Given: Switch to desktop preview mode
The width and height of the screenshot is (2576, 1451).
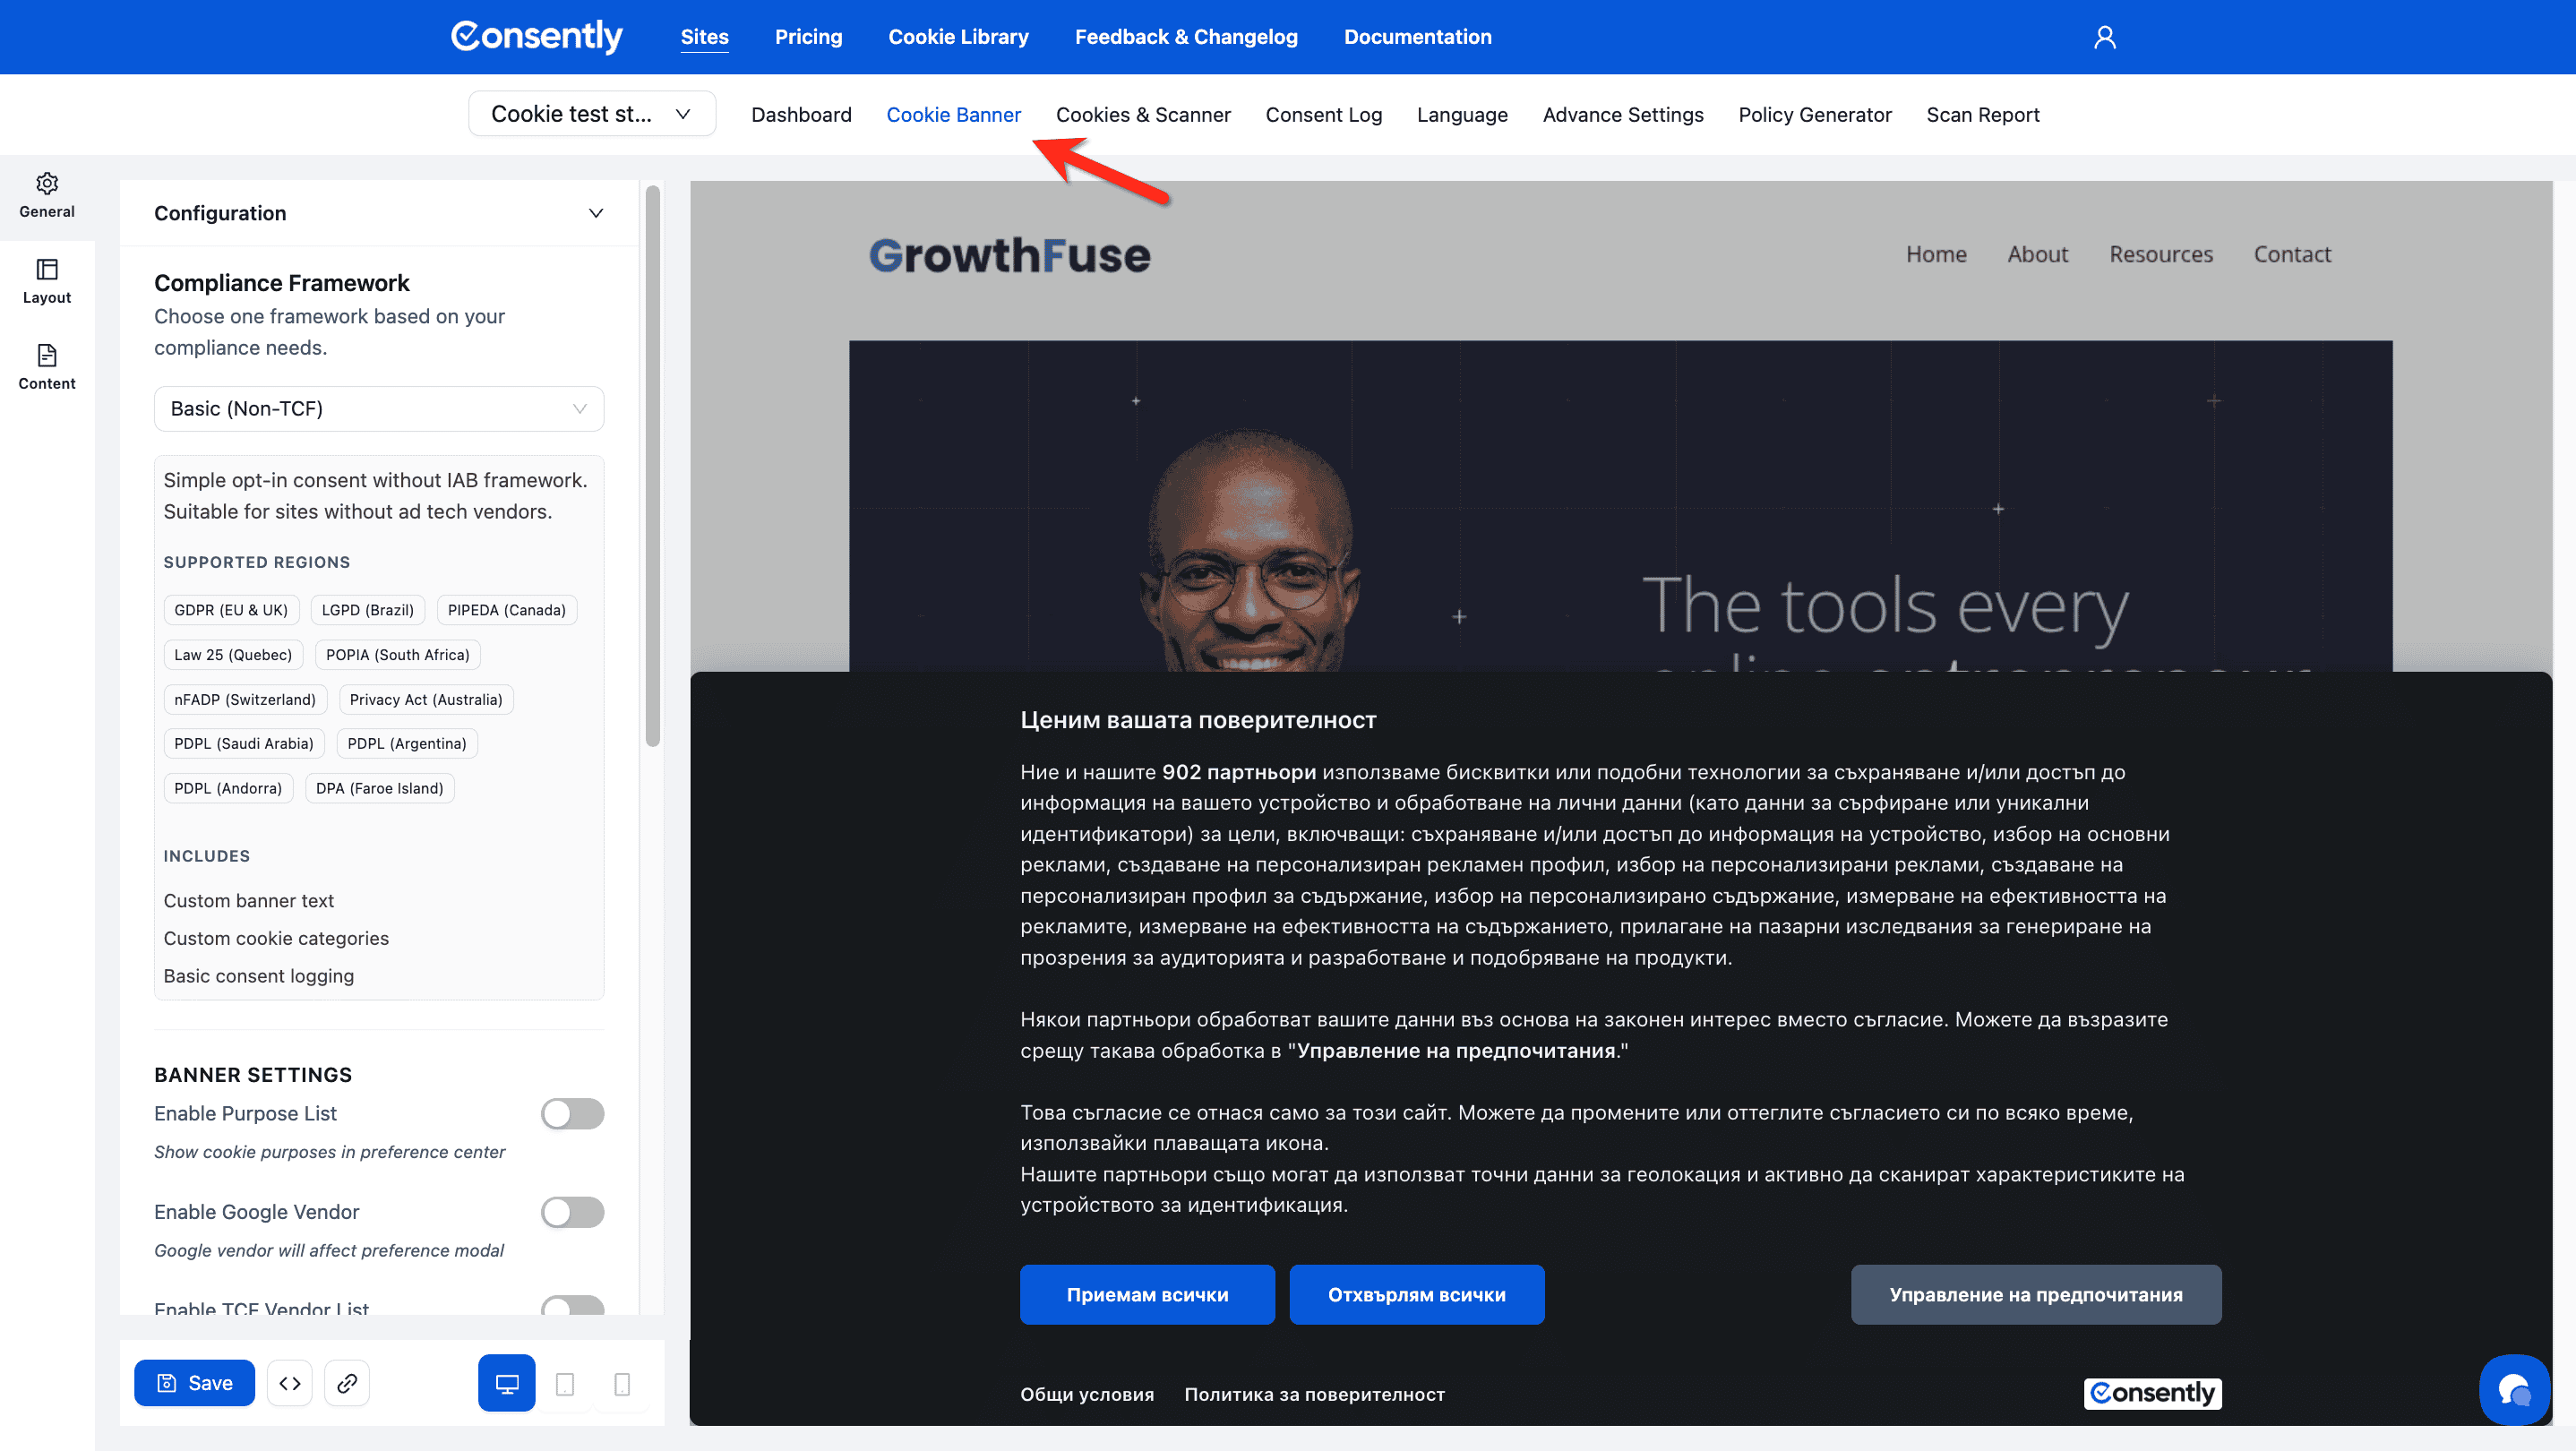Looking at the screenshot, I should point(507,1383).
